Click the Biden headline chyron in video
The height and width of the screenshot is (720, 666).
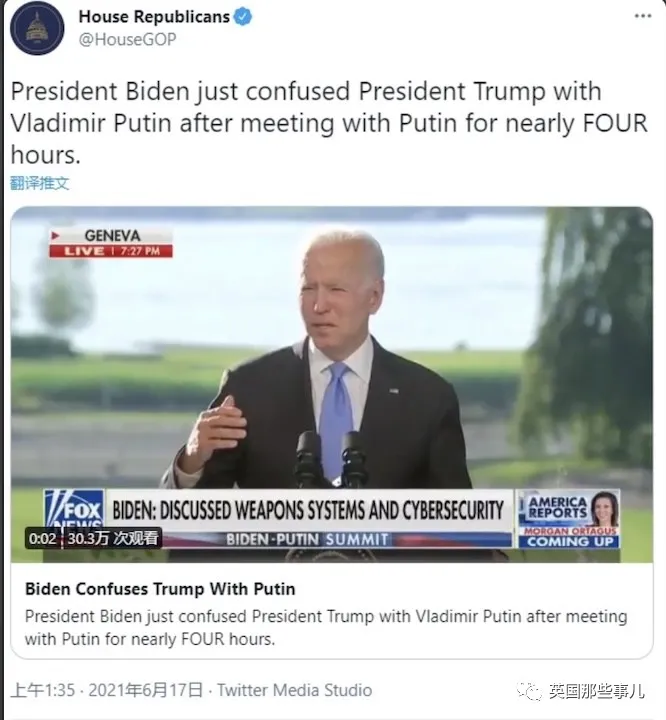308,511
